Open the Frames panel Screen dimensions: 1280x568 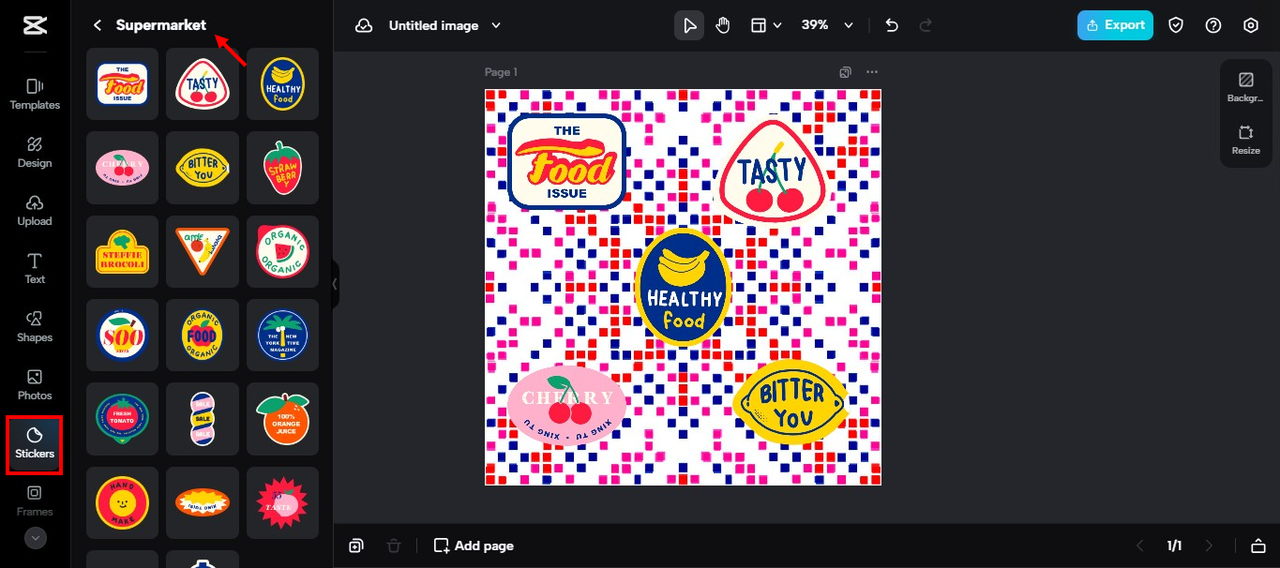click(35, 501)
